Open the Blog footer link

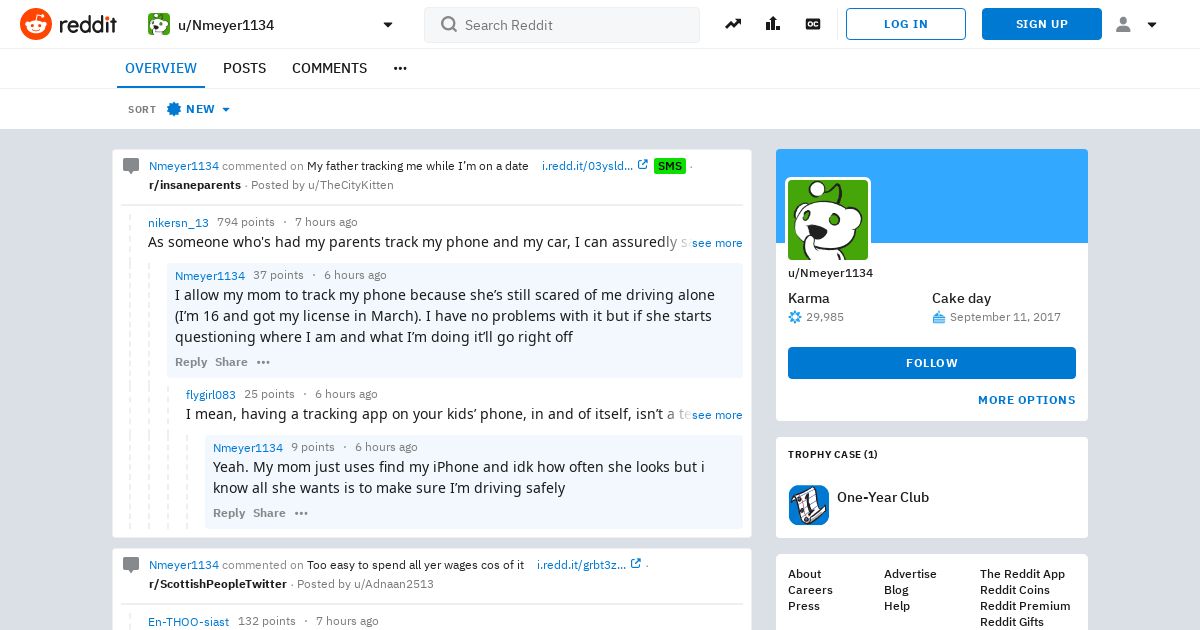tap(896, 590)
